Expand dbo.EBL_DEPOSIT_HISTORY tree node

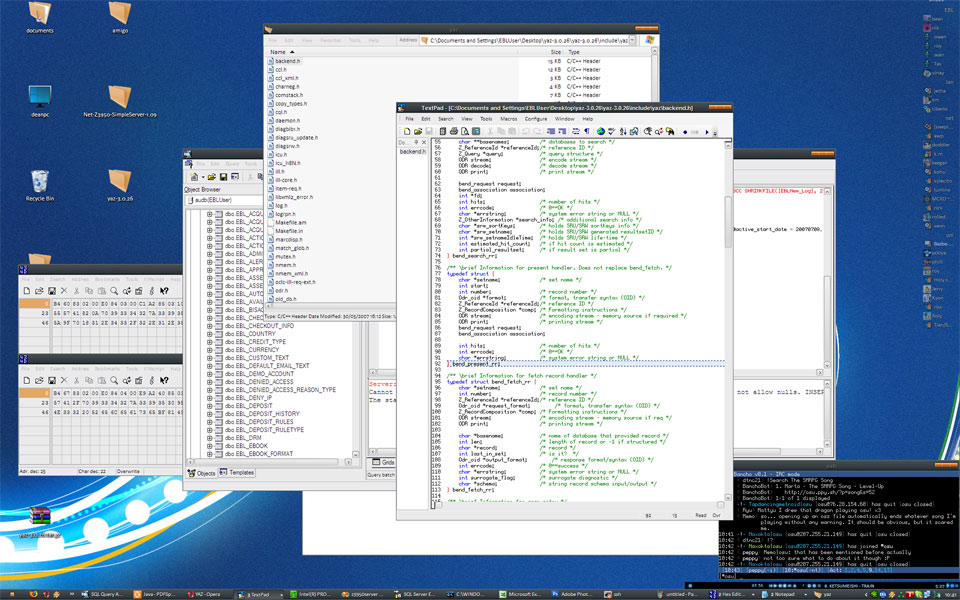(209, 413)
